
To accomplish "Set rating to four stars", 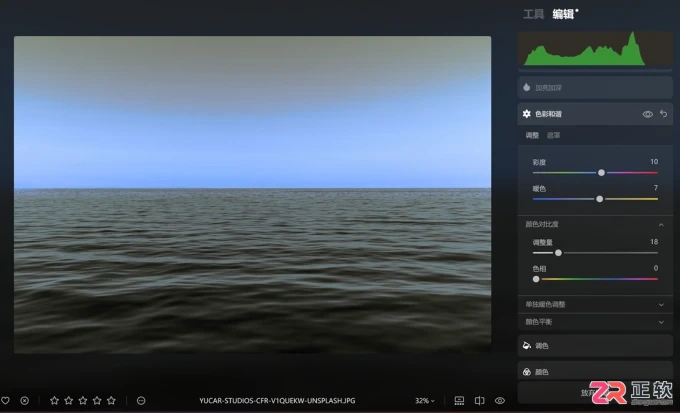I will (x=97, y=400).
